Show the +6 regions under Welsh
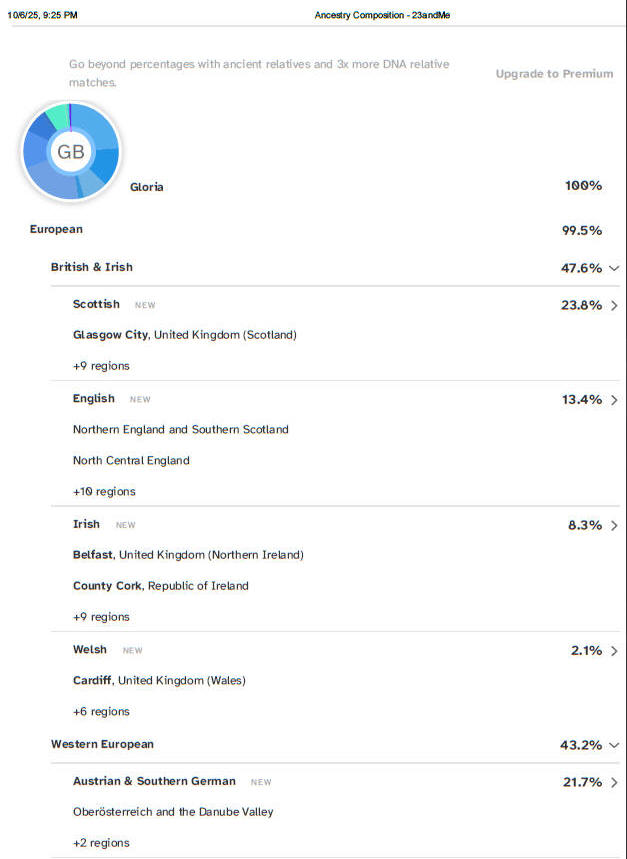Viewport: 627px width, 859px height. [101, 712]
